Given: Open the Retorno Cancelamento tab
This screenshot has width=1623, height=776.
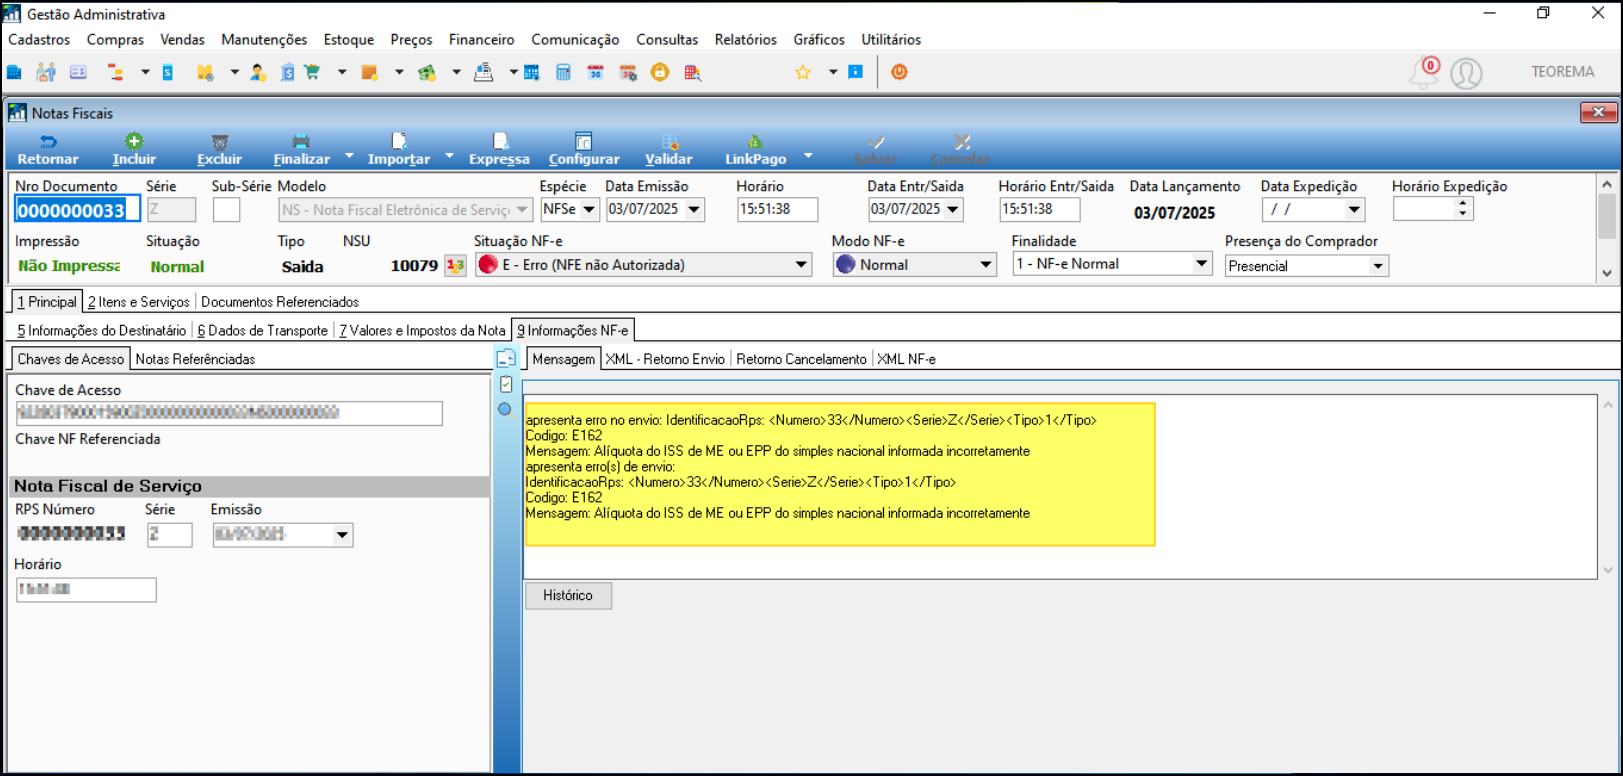Looking at the screenshot, I should tap(801, 359).
